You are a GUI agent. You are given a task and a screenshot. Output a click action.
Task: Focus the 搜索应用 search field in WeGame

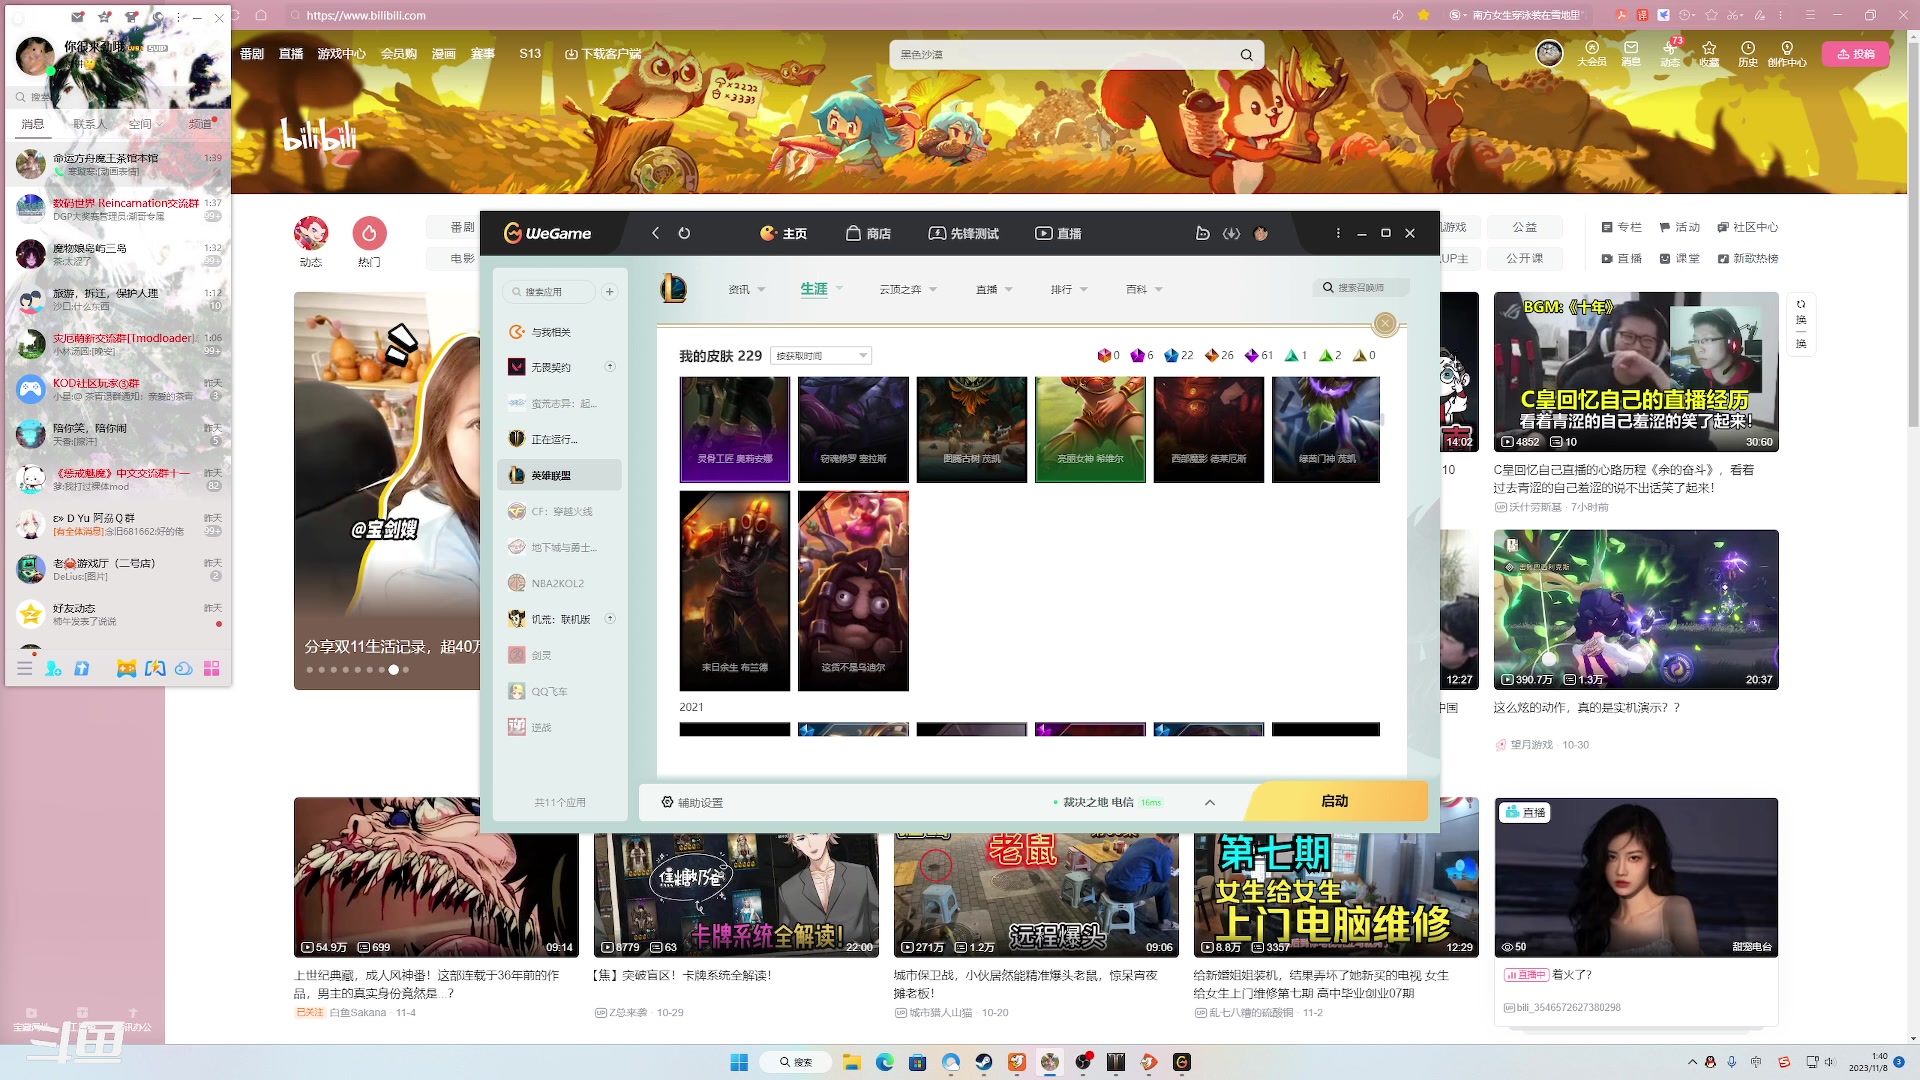[x=549, y=292]
